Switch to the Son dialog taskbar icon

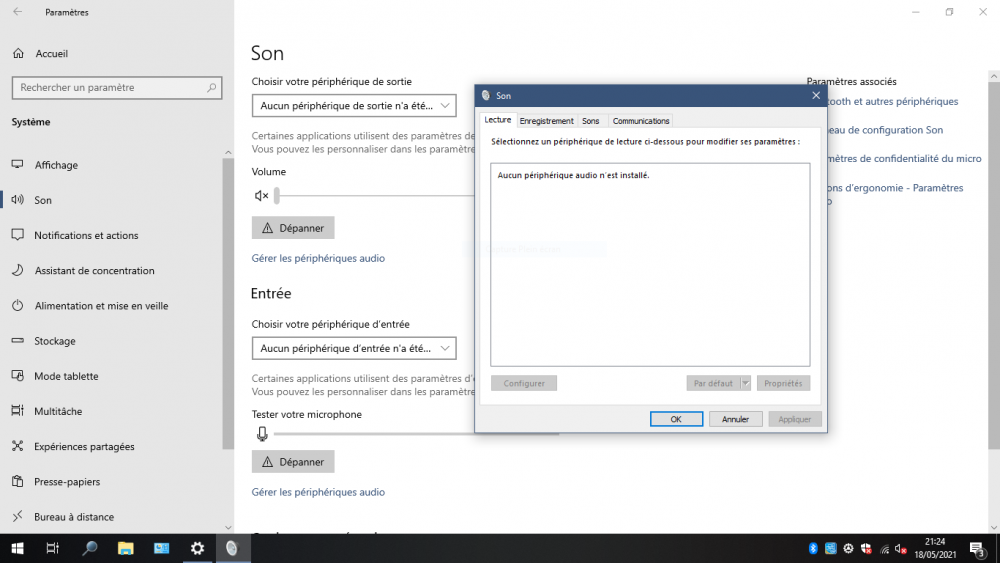click(232, 548)
